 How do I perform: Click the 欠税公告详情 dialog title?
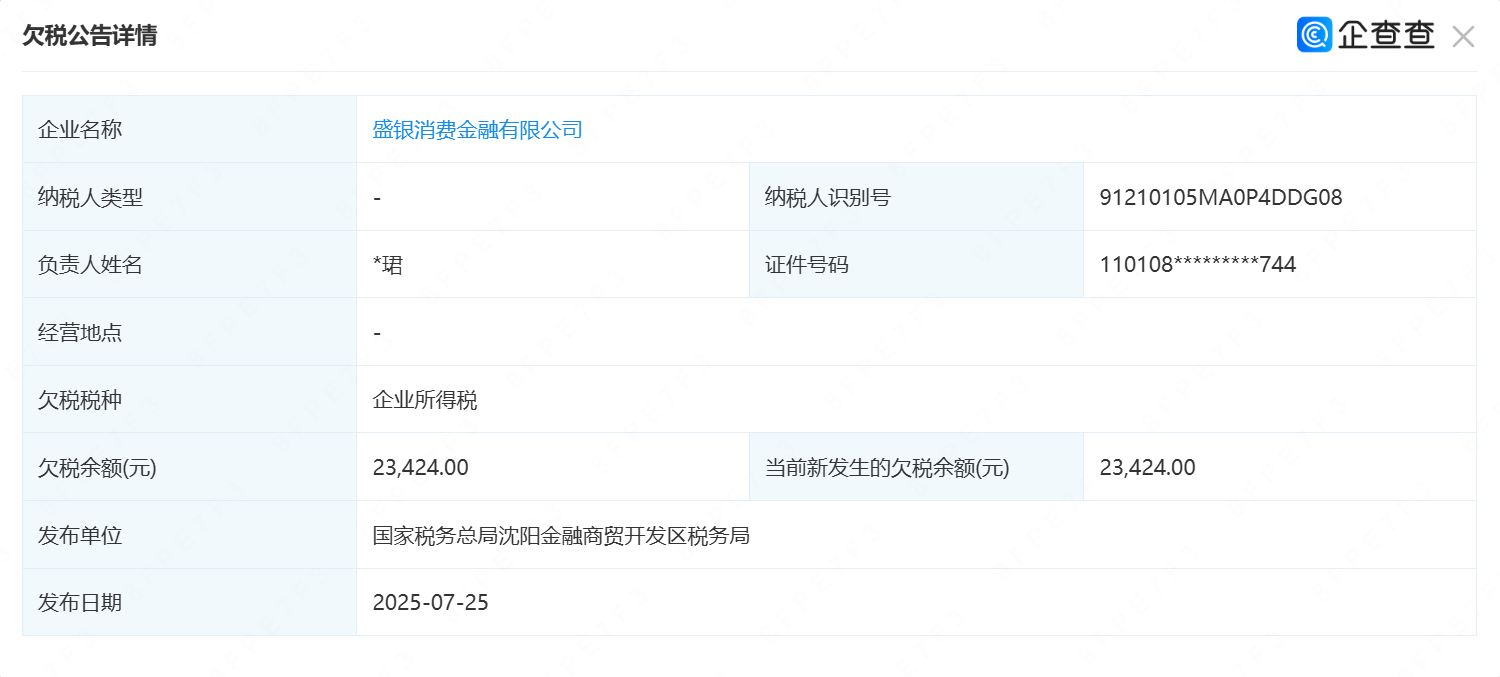pos(90,36)
